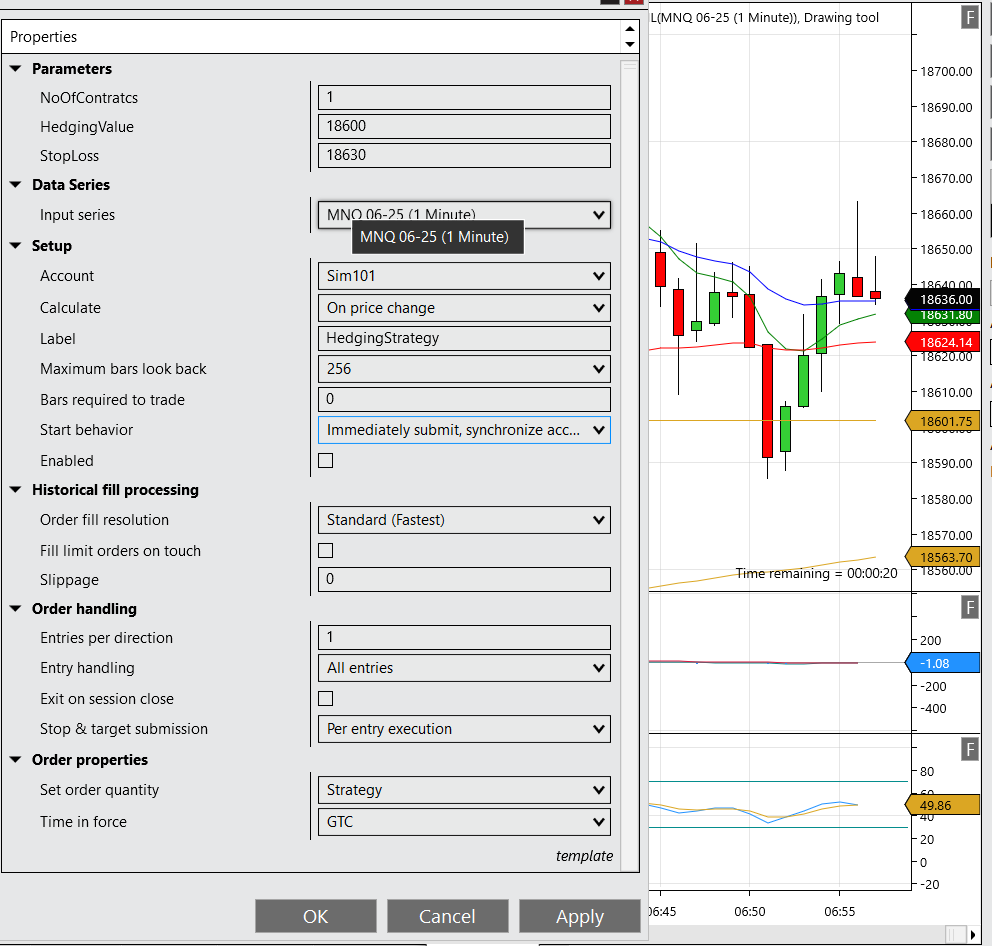Click the Properties header label
This screenshot has width=992, height=946.
[44, 37]
